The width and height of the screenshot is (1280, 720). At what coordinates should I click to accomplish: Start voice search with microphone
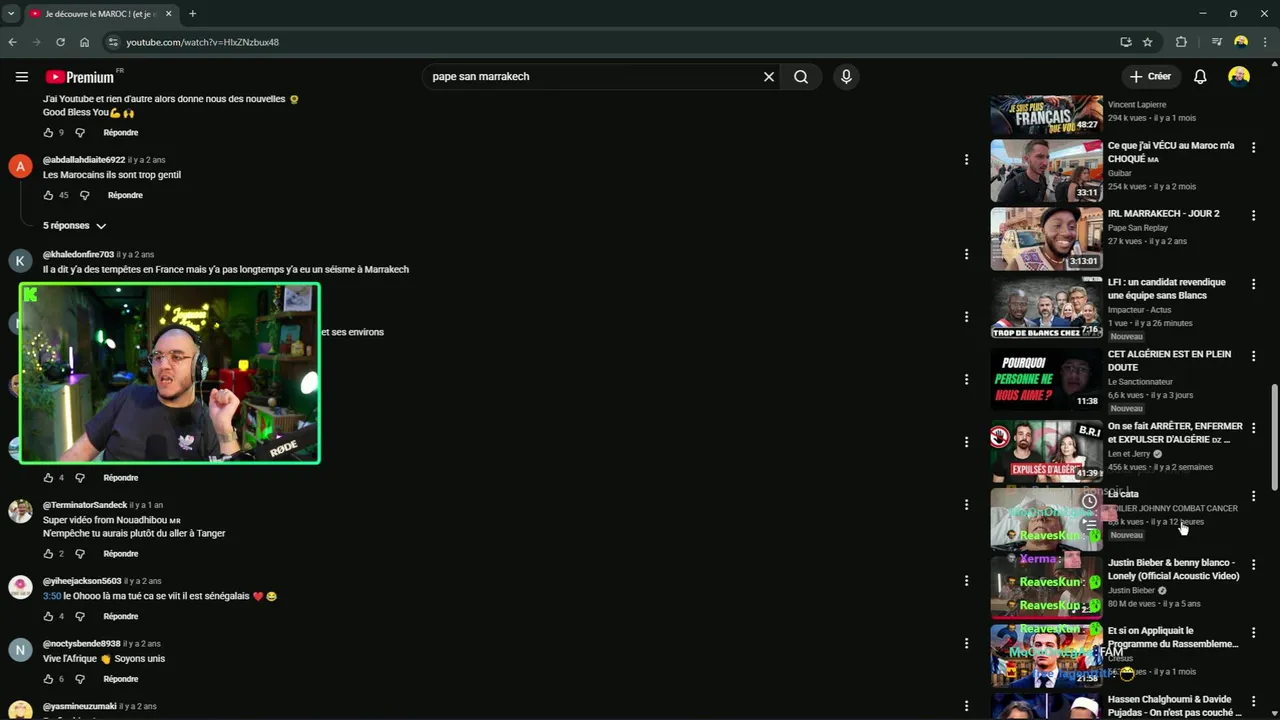(x=846, y=77)
